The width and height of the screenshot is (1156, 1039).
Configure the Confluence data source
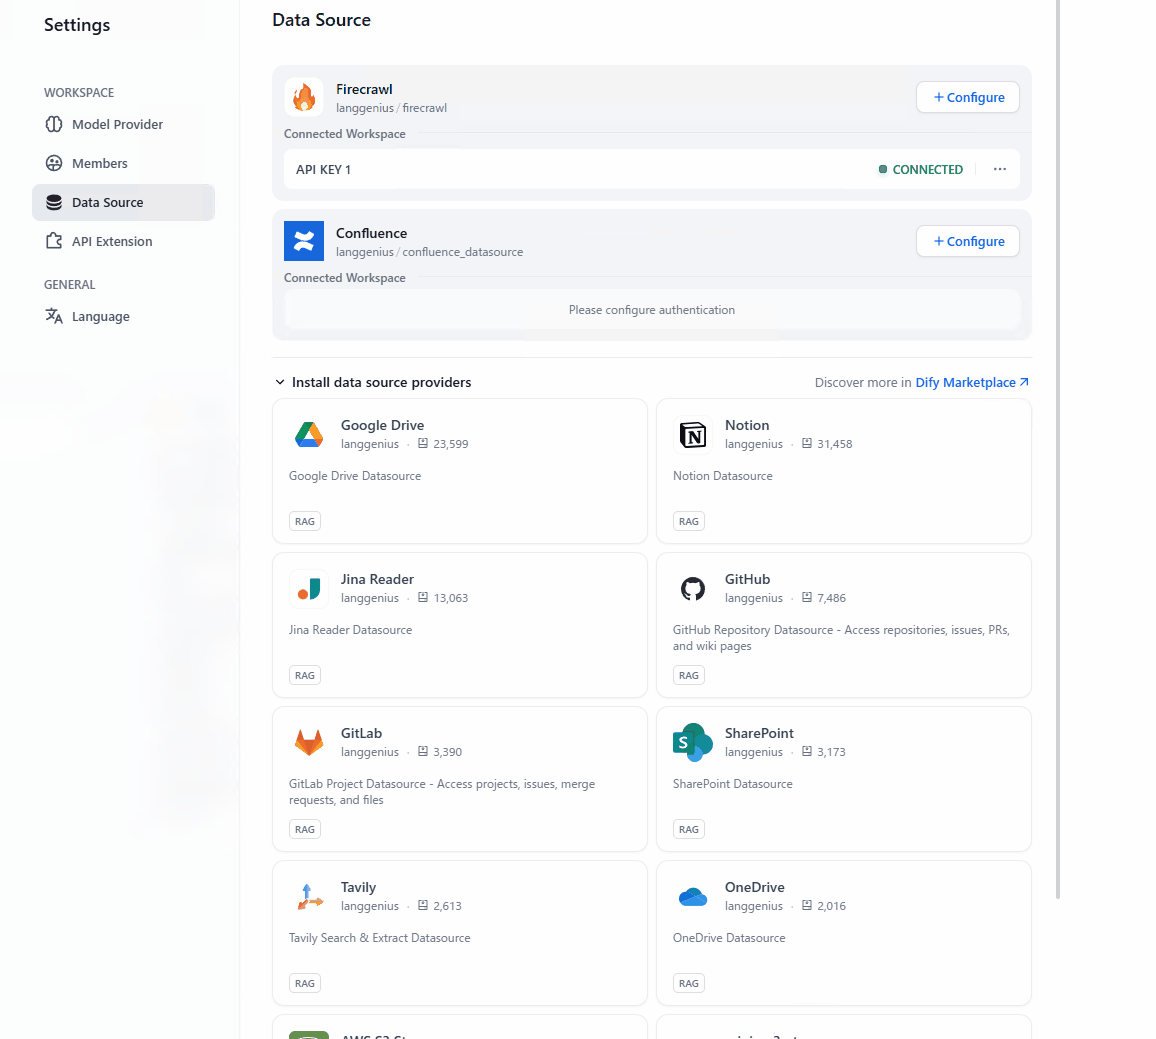pos(968,241)
